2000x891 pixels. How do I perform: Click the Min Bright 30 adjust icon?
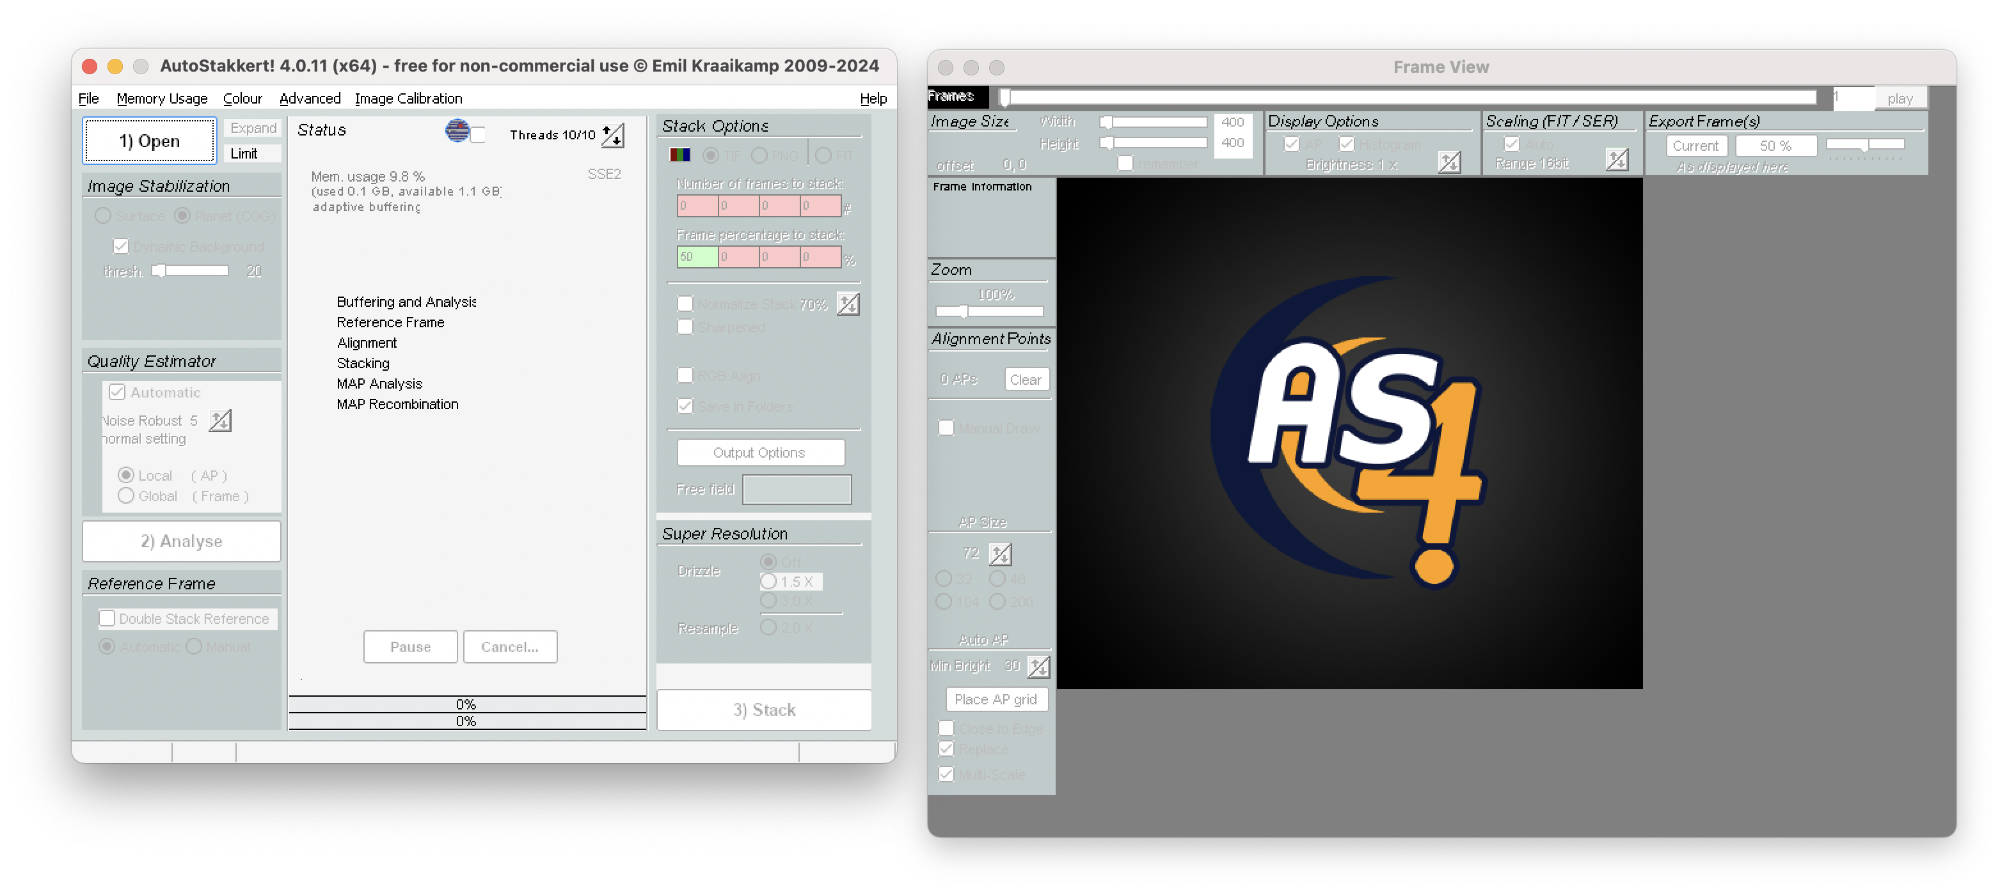1039,666
